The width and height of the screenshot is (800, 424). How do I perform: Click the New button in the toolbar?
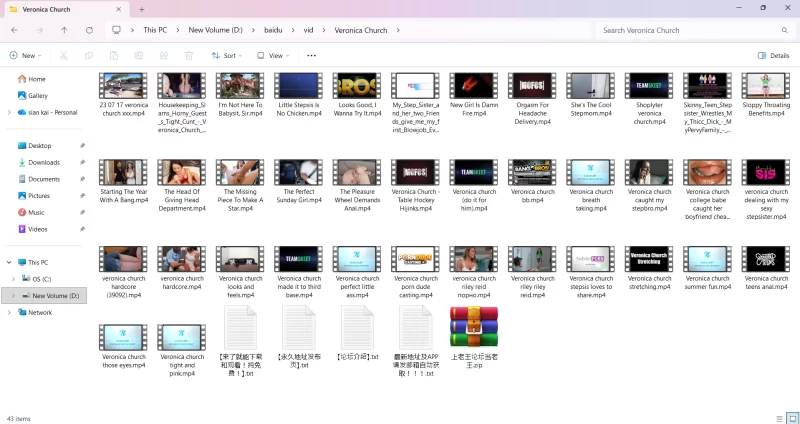(26, 56)
